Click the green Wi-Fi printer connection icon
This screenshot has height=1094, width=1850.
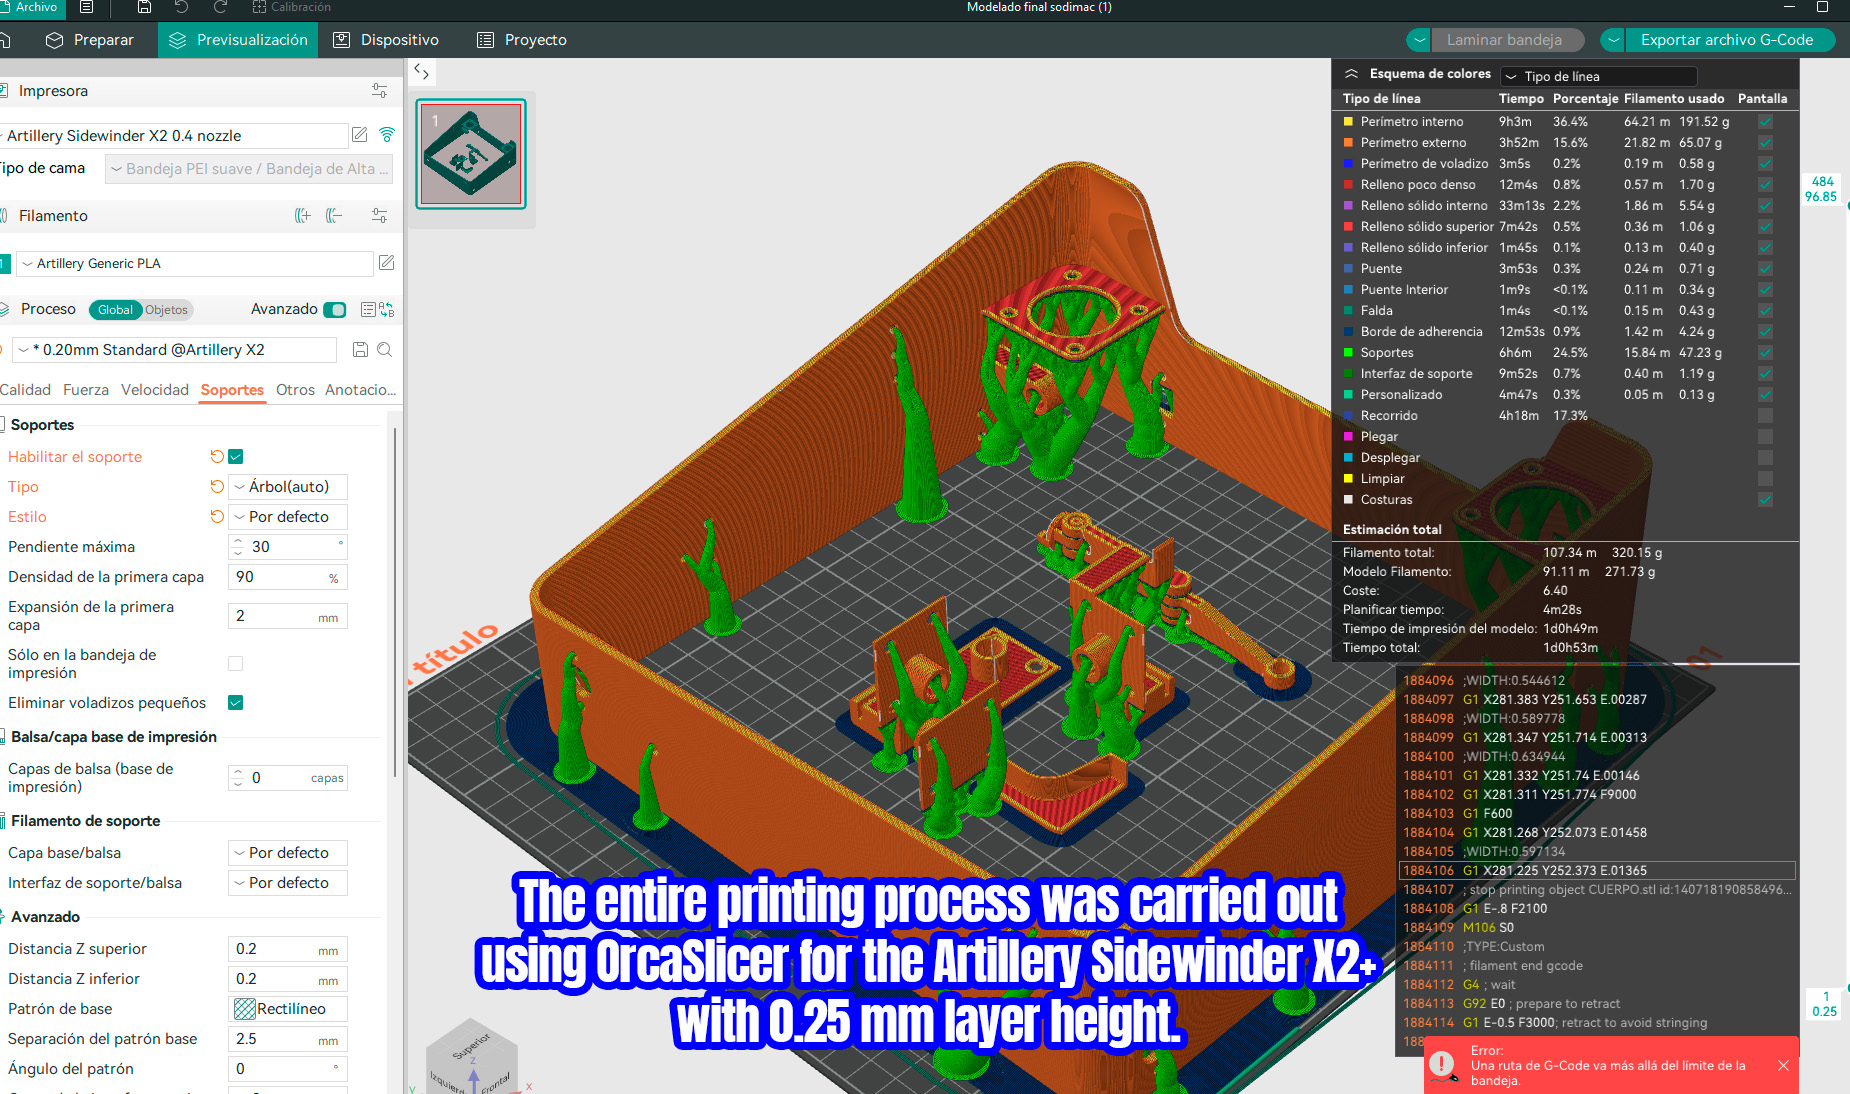coord(387,135)
